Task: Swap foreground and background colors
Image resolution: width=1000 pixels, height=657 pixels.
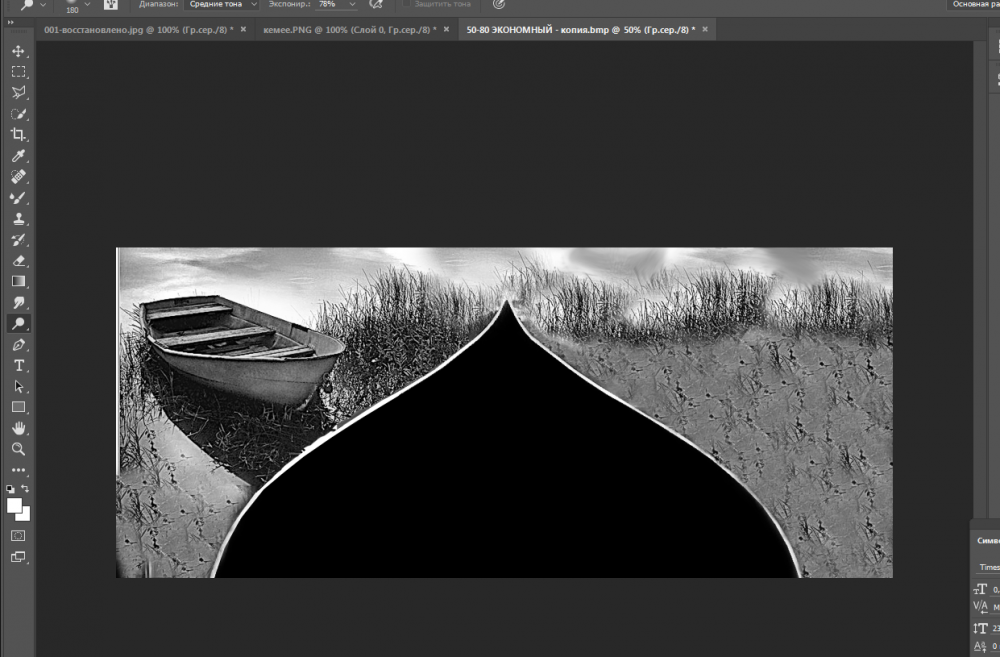Action: [x=27, y=488]
